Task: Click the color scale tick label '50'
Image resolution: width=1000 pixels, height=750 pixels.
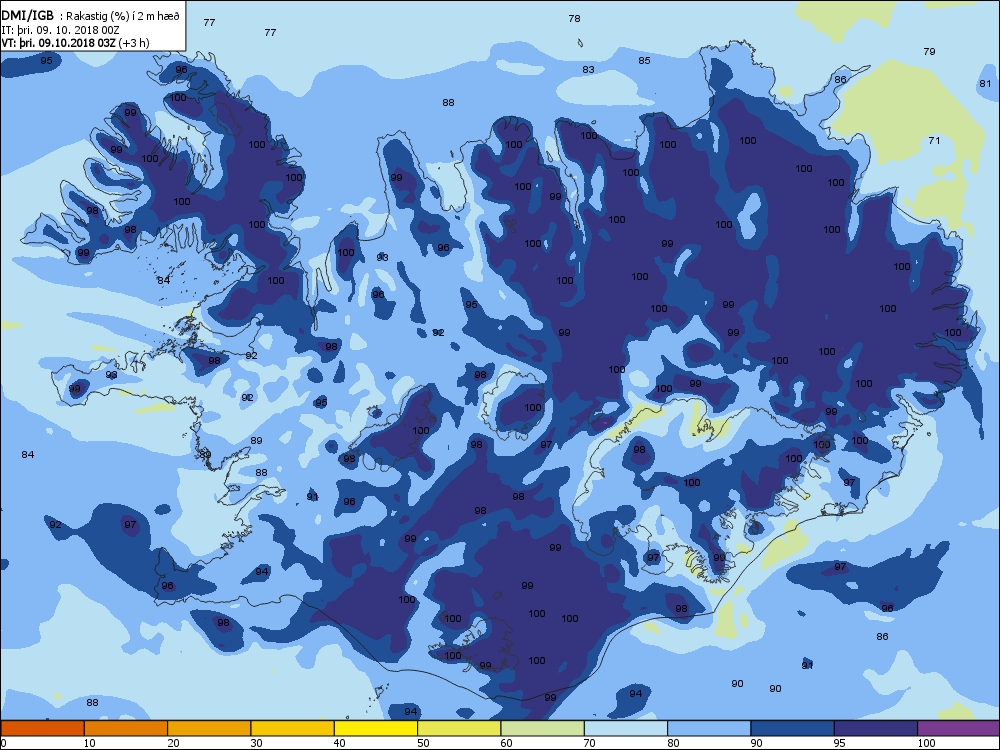Action: point(423,743)
